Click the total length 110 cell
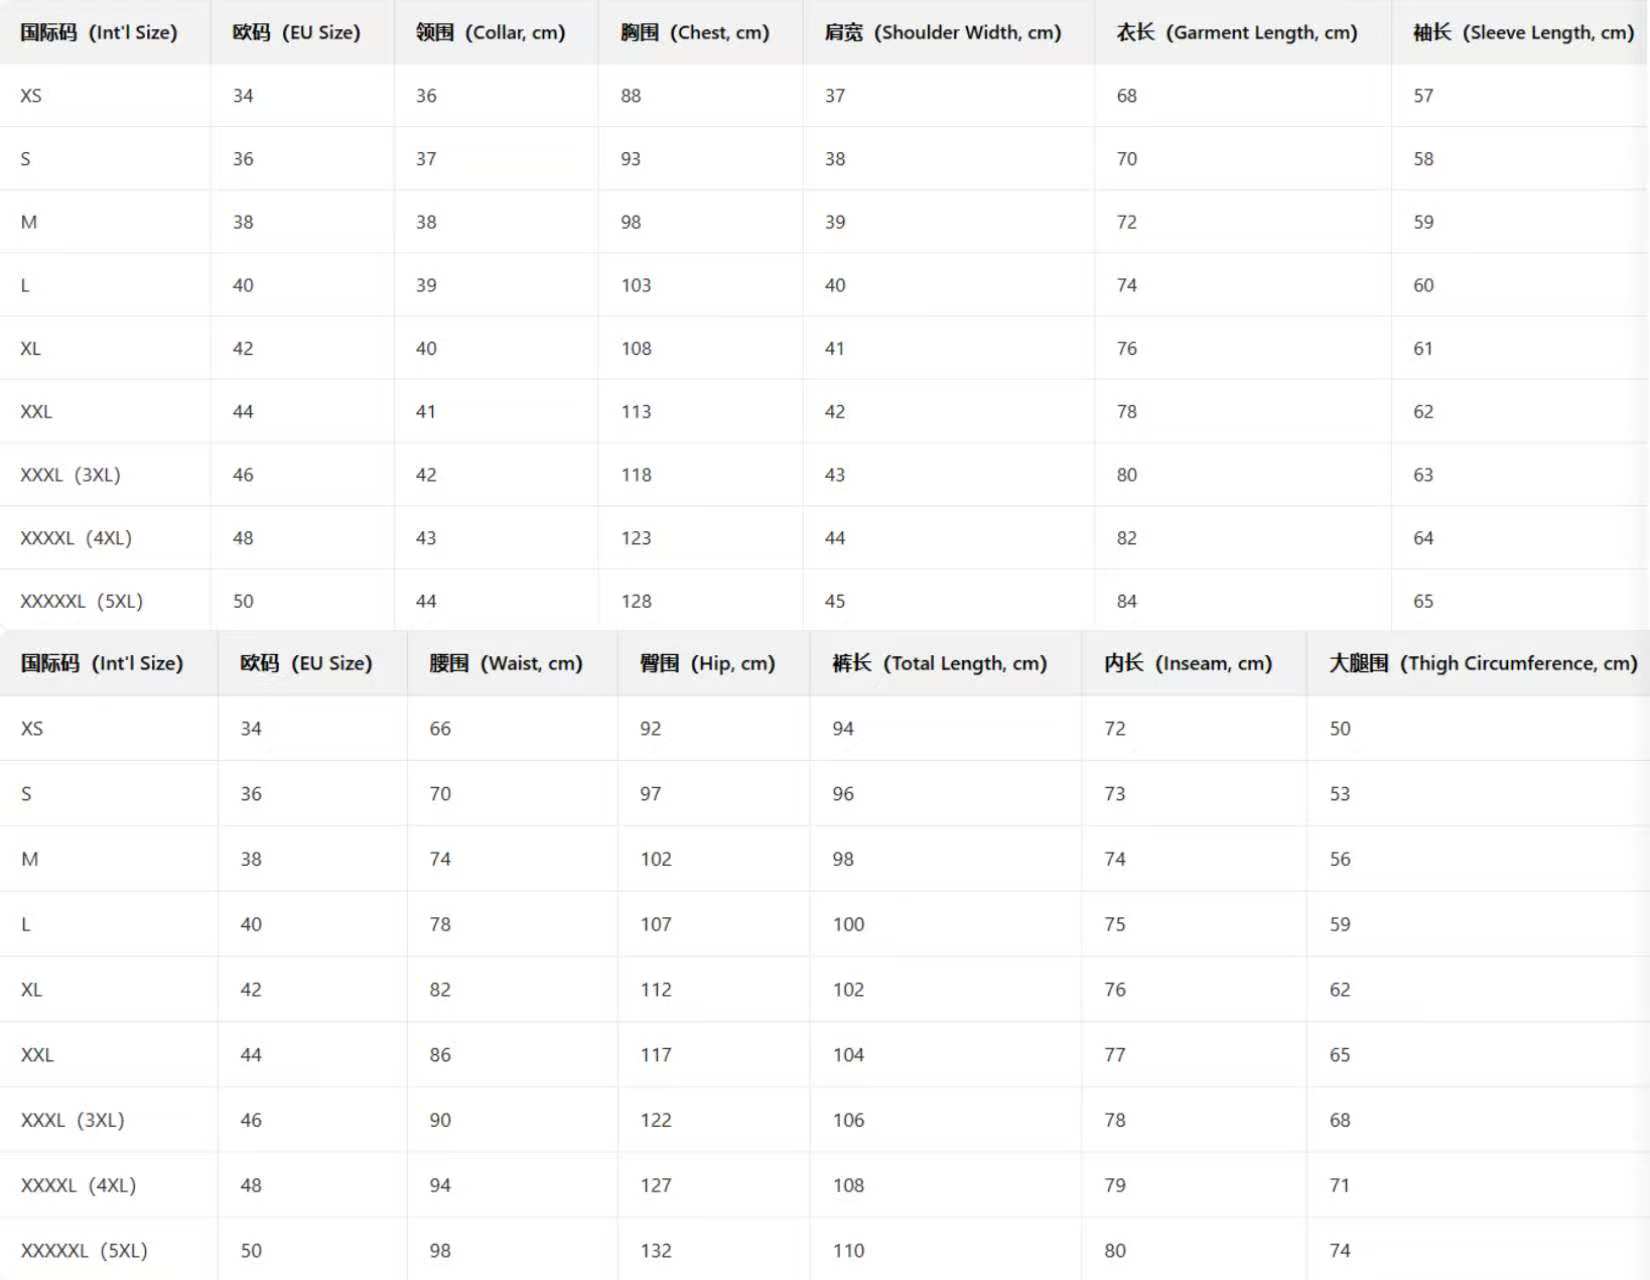Viewport: 1650px width, 1280px height. point(849,1250)
